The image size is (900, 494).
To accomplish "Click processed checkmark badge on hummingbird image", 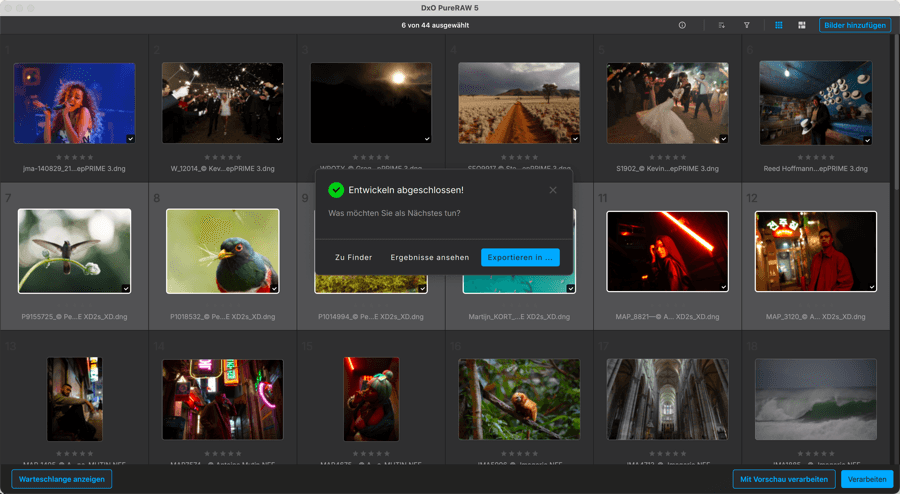I will [x=126, y=289].
